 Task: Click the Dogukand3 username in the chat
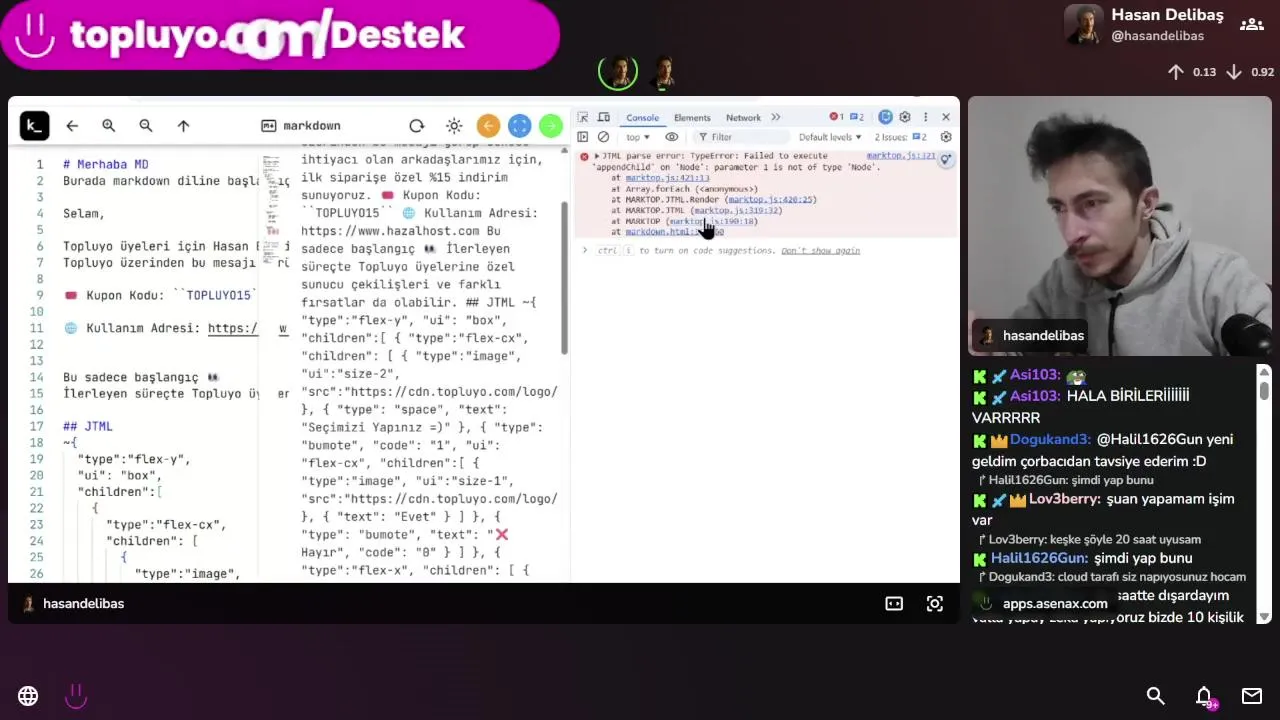(1050, 439)
